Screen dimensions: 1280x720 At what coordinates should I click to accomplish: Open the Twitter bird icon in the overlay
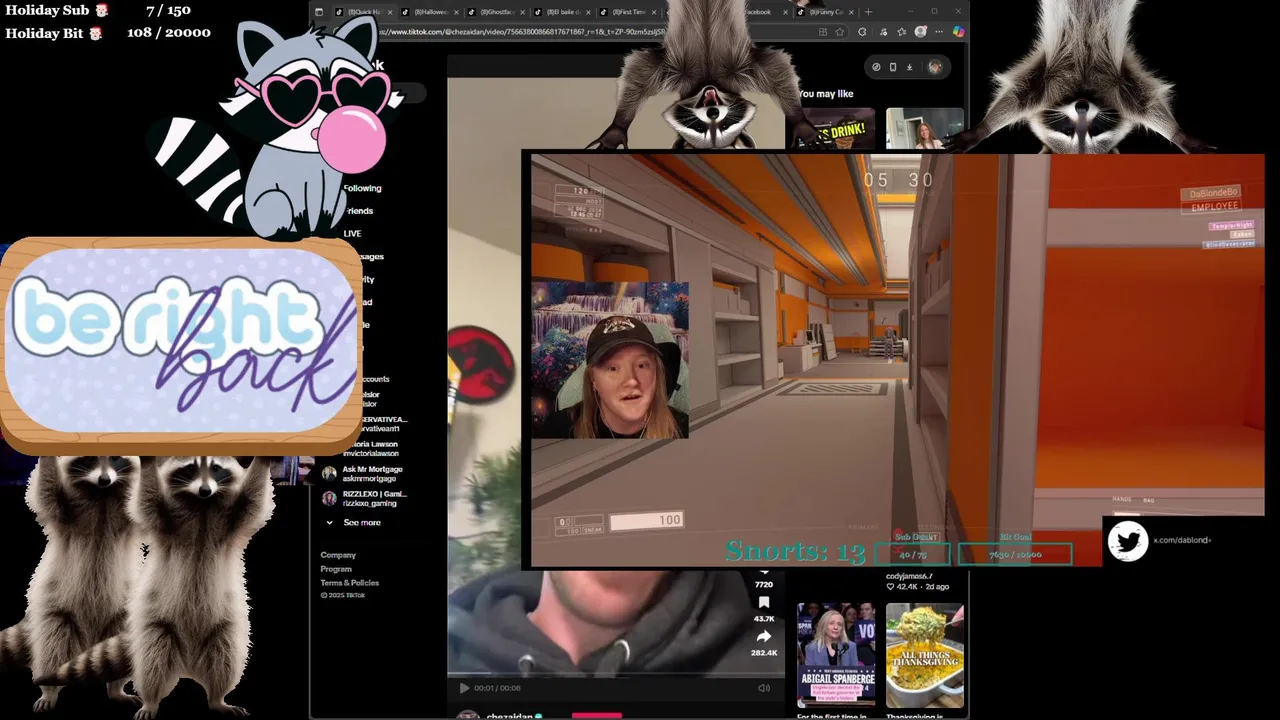tap(1128, 541)
